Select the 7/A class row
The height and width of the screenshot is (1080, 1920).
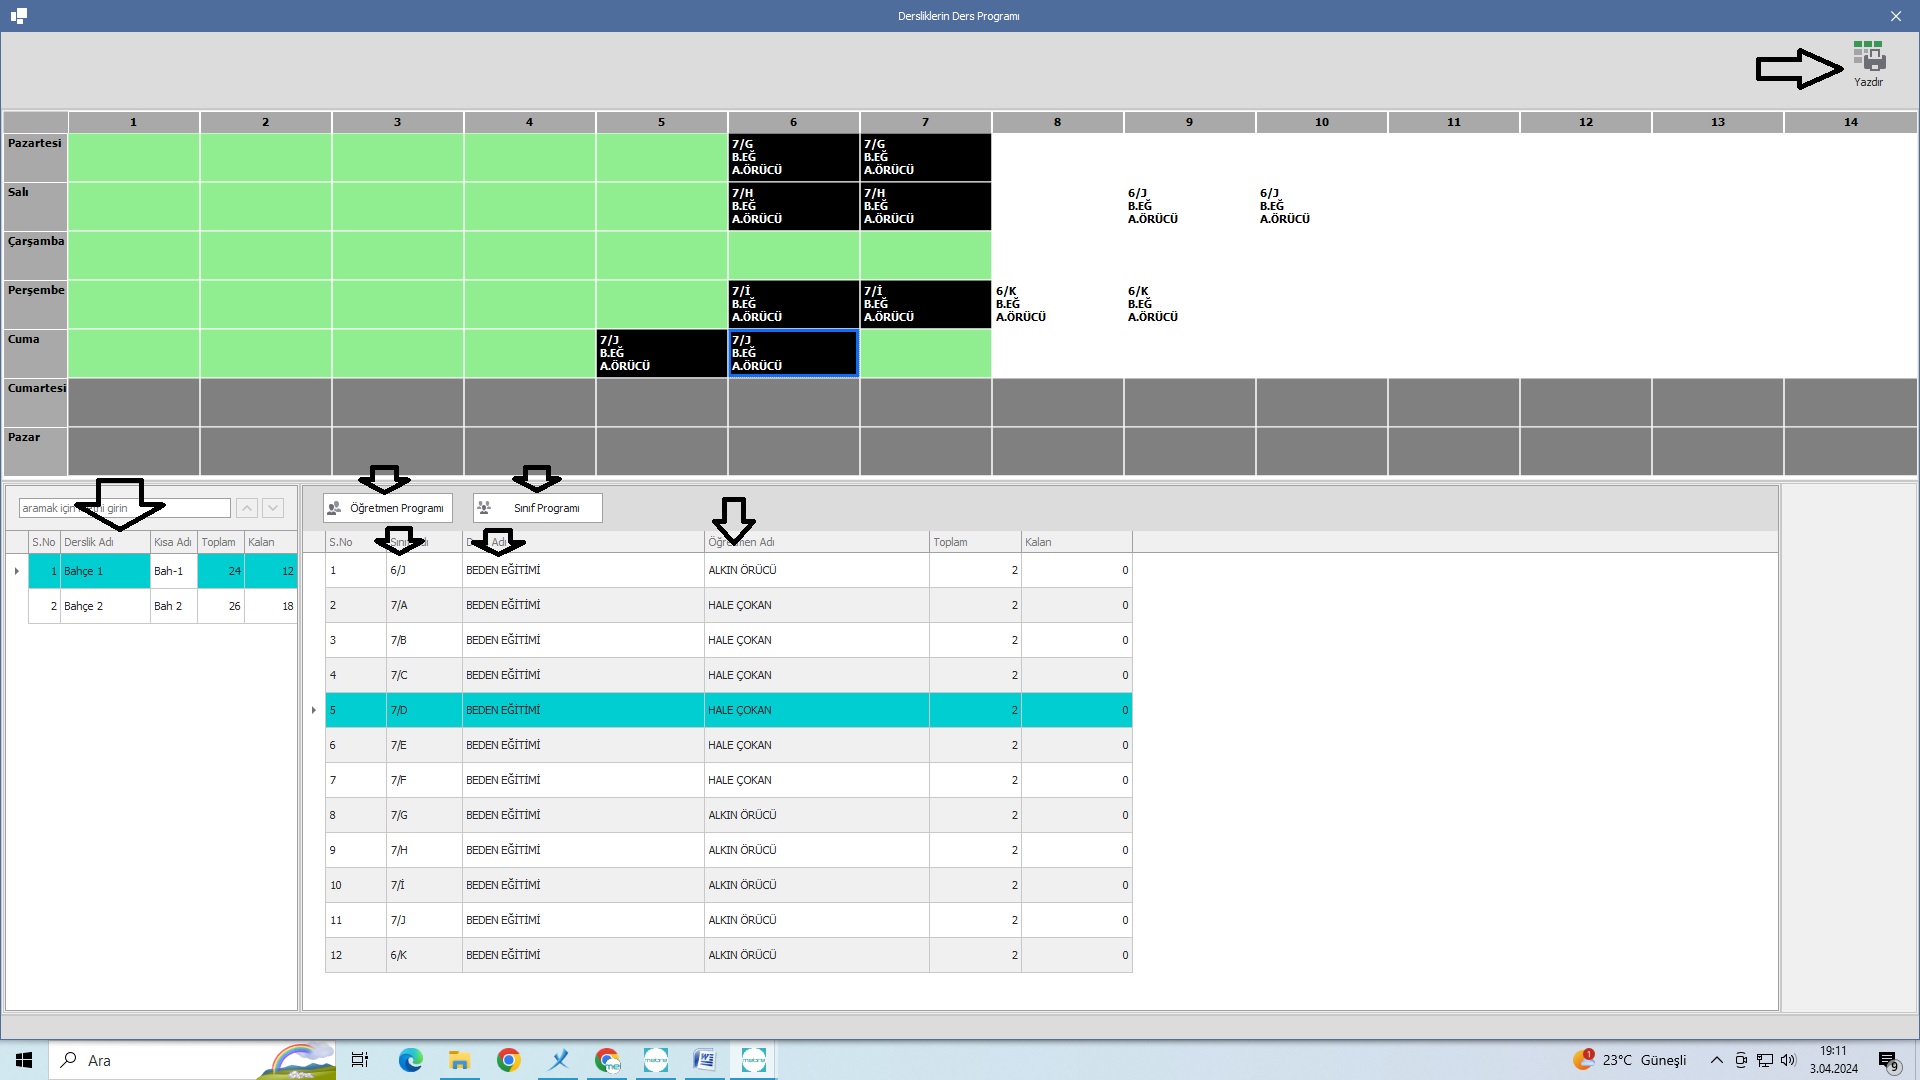[729, 605]
